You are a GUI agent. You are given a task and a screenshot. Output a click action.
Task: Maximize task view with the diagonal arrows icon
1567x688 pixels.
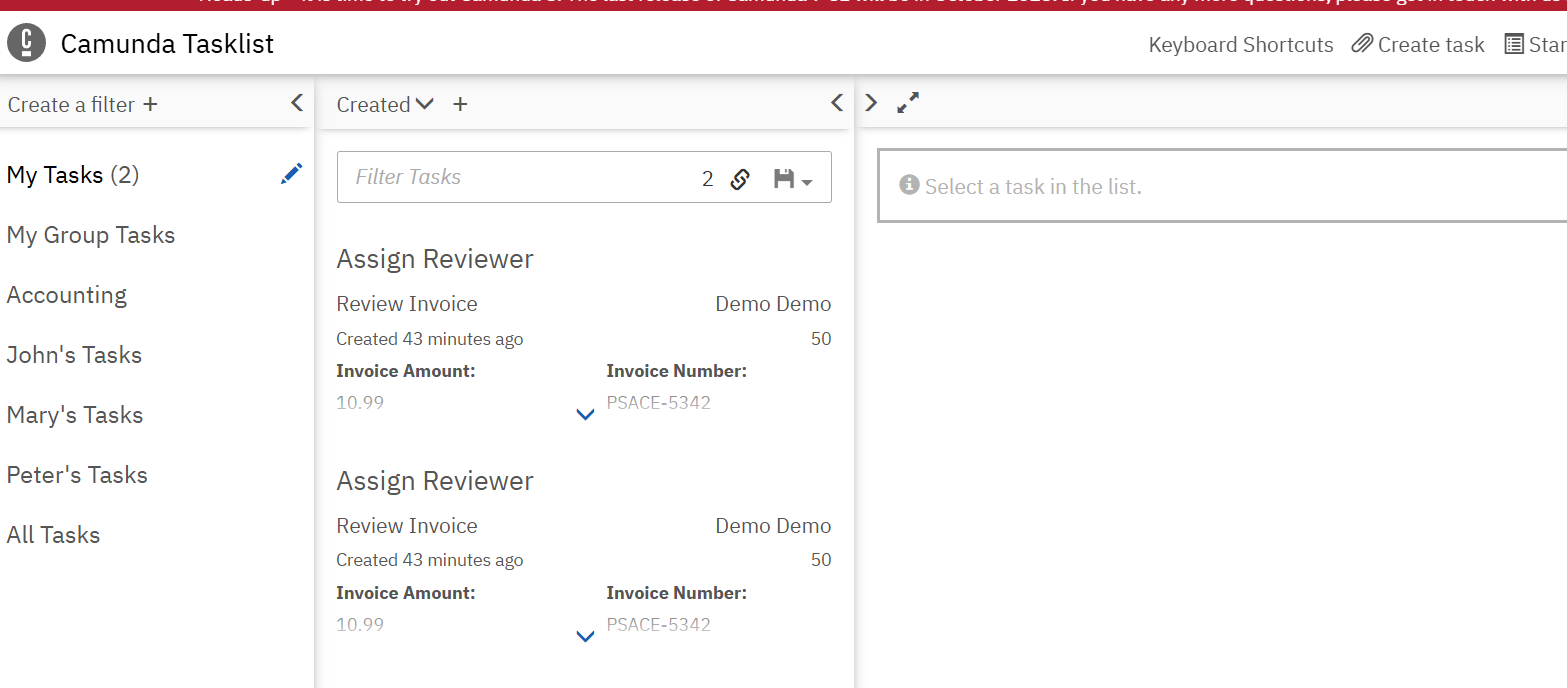[x=908, y=102]
